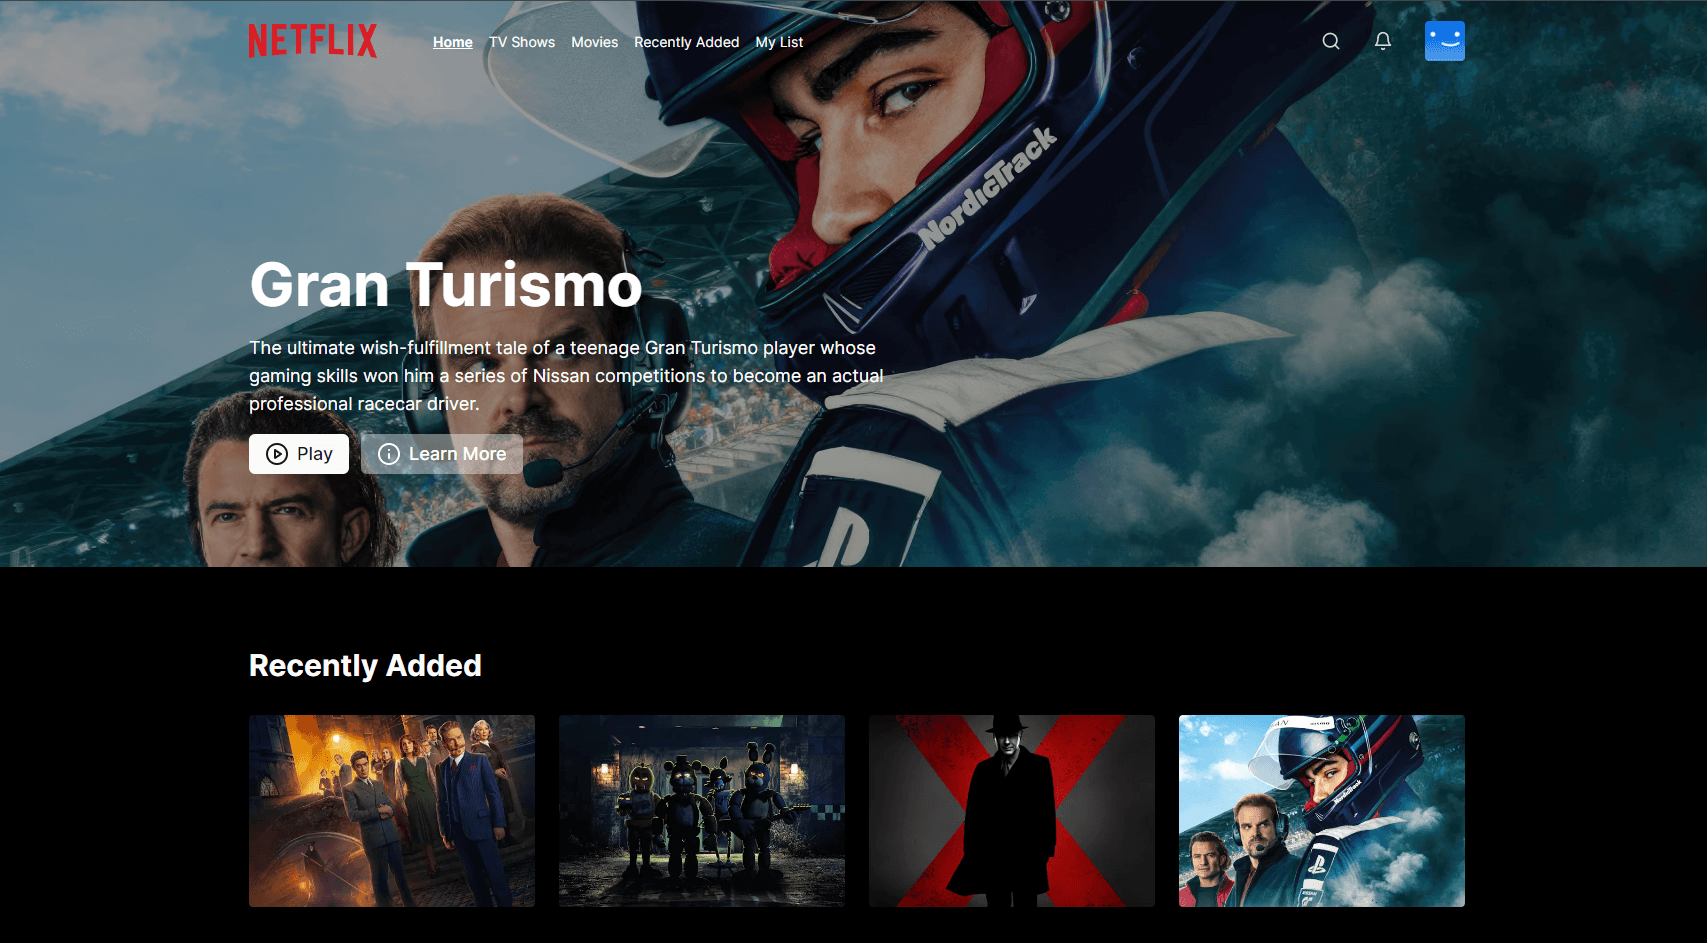Image resolution: width=1707 pixels, height=943 pixels.
Task: Open the Venice mystery ensemble movie thumbnail
Action: [392, 811]
